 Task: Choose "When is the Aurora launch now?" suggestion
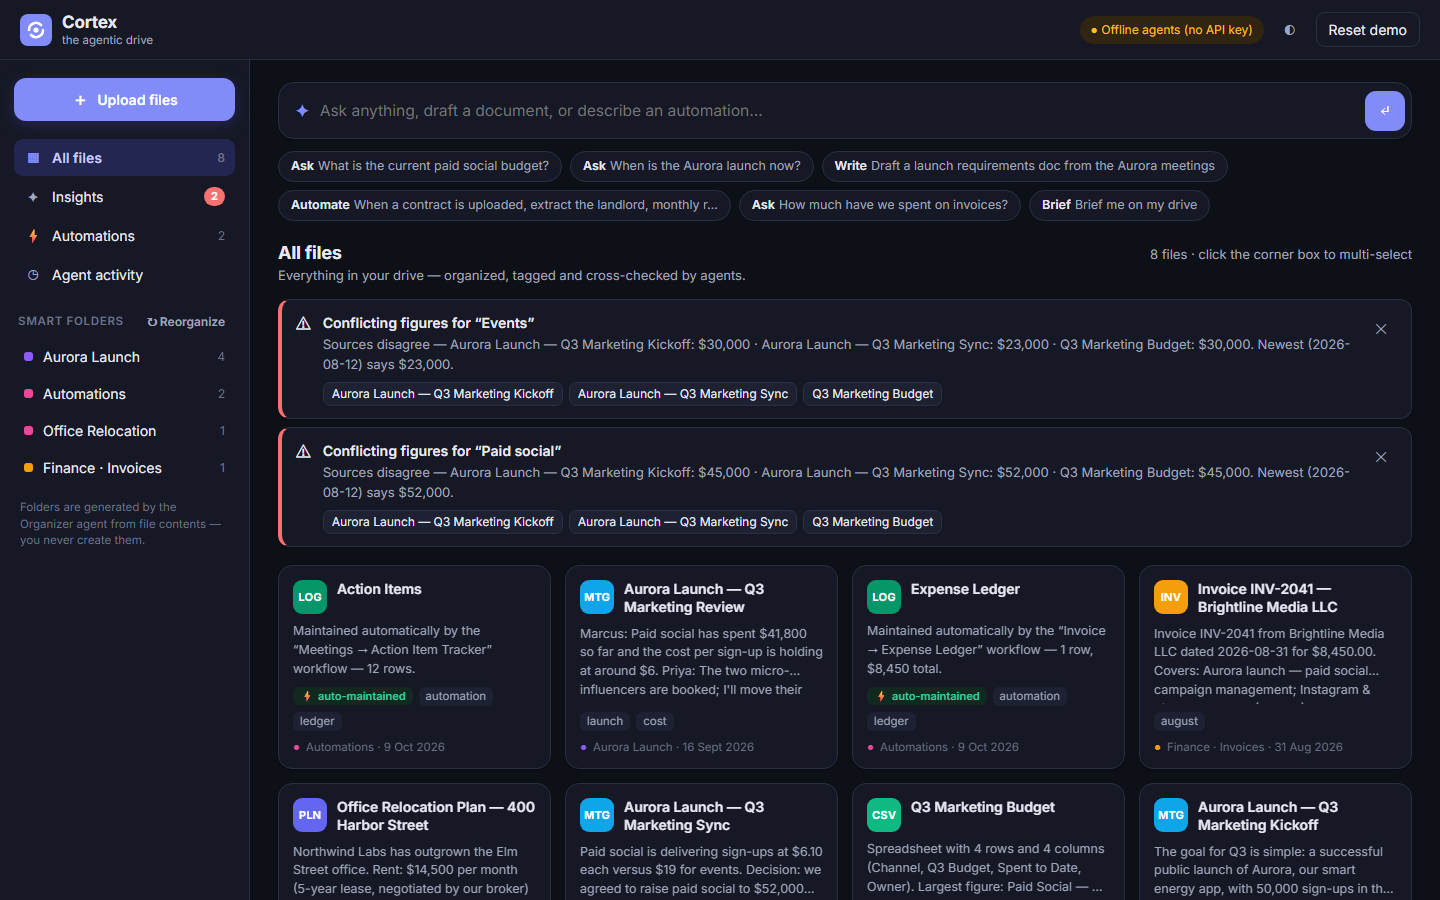[692, 166]
